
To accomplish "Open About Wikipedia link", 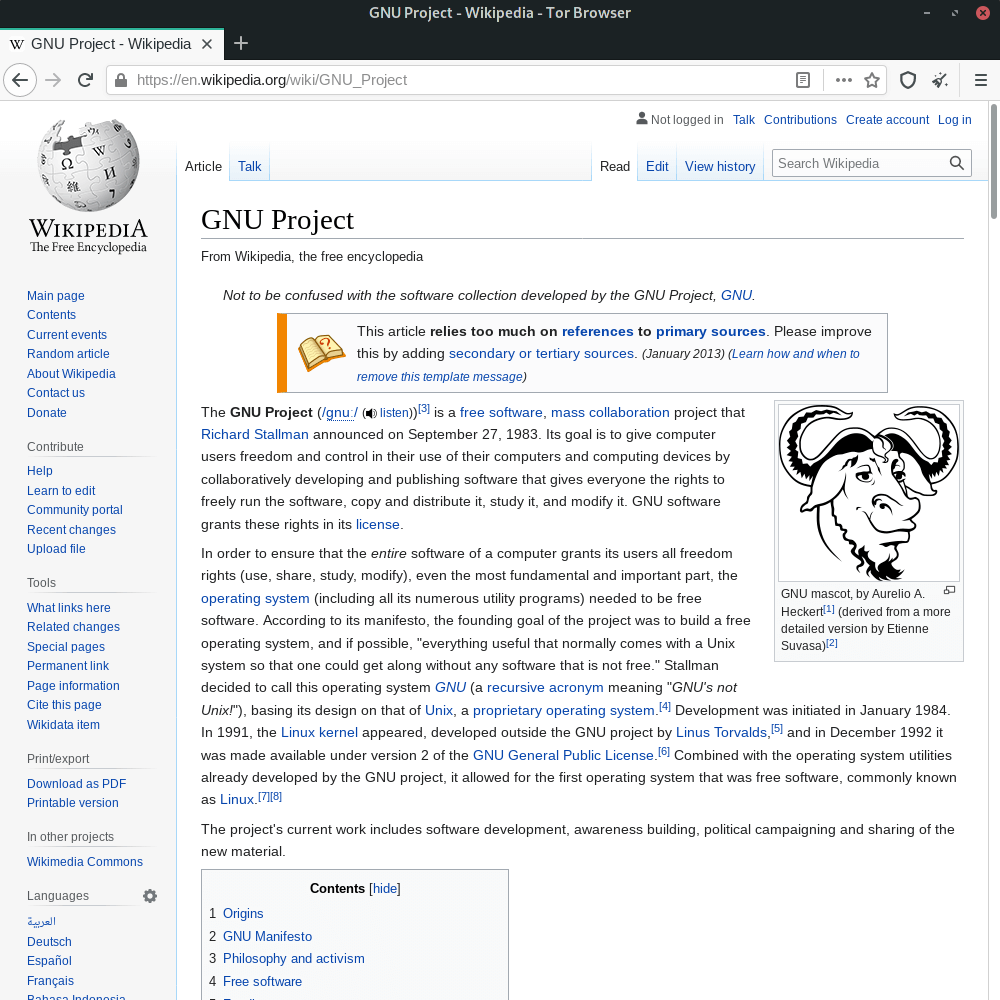I will click(x=71, y=374).
